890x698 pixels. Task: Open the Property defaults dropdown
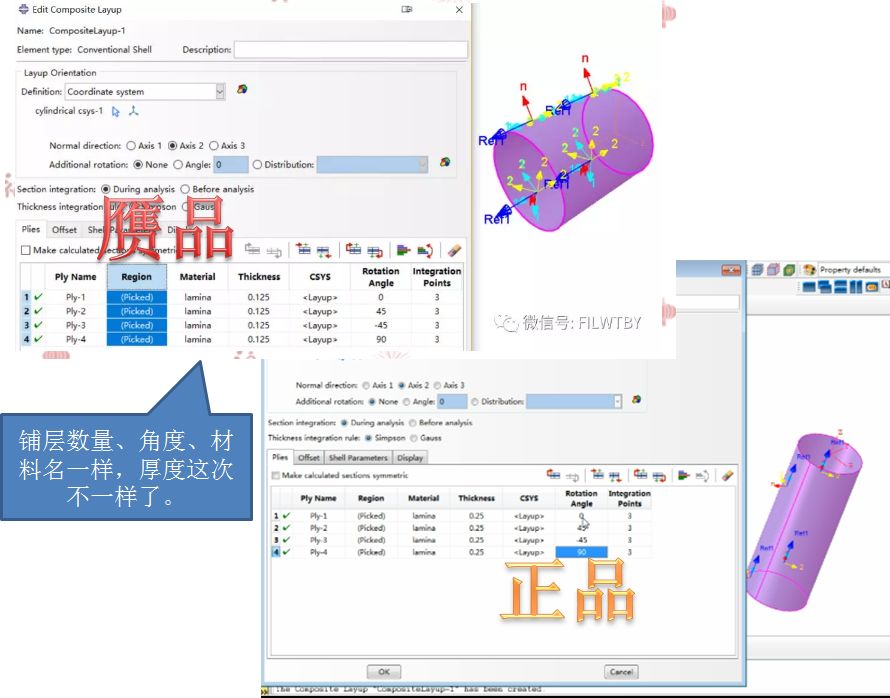(x=850, y=270)
